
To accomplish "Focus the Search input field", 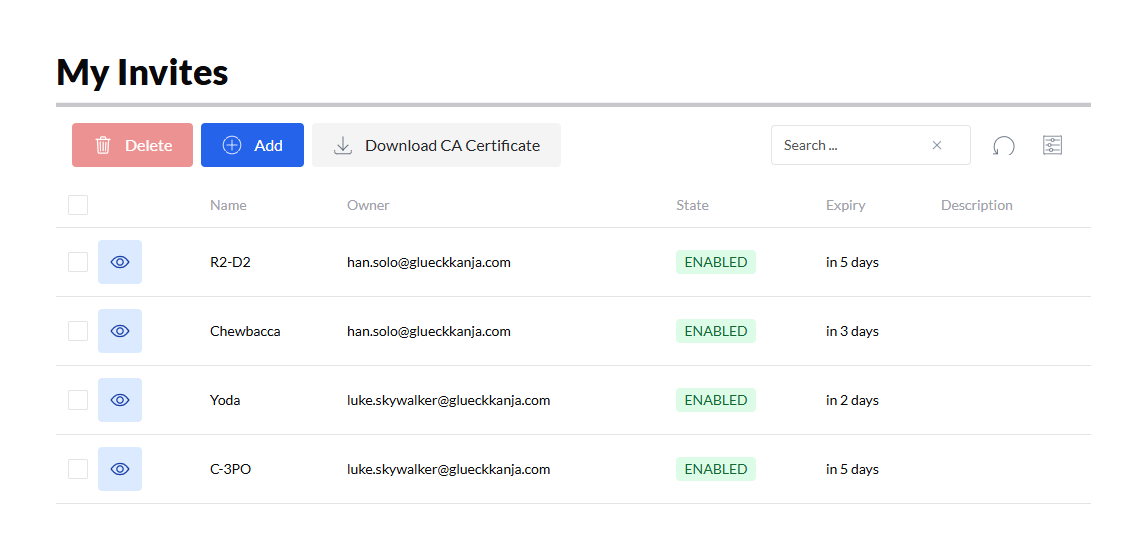I will tap(850, 145).
